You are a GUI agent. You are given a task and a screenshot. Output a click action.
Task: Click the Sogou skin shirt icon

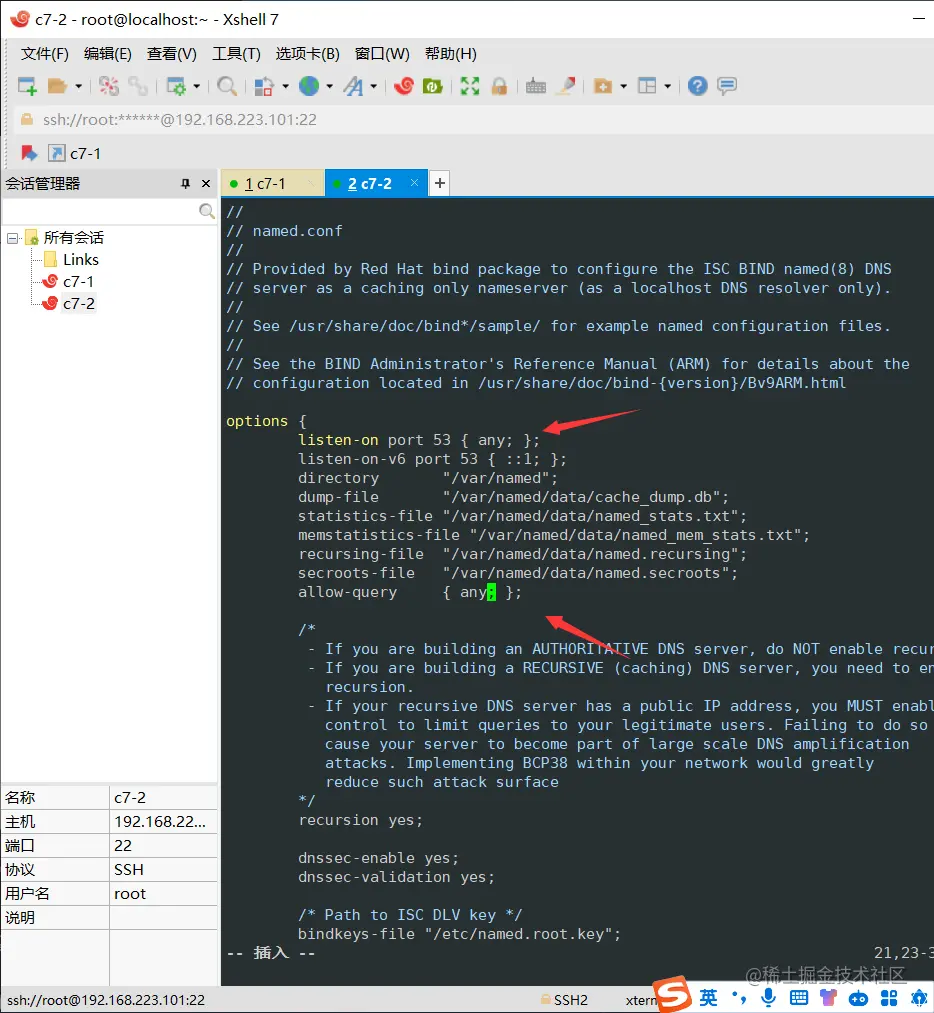click(x=828, y=998)
